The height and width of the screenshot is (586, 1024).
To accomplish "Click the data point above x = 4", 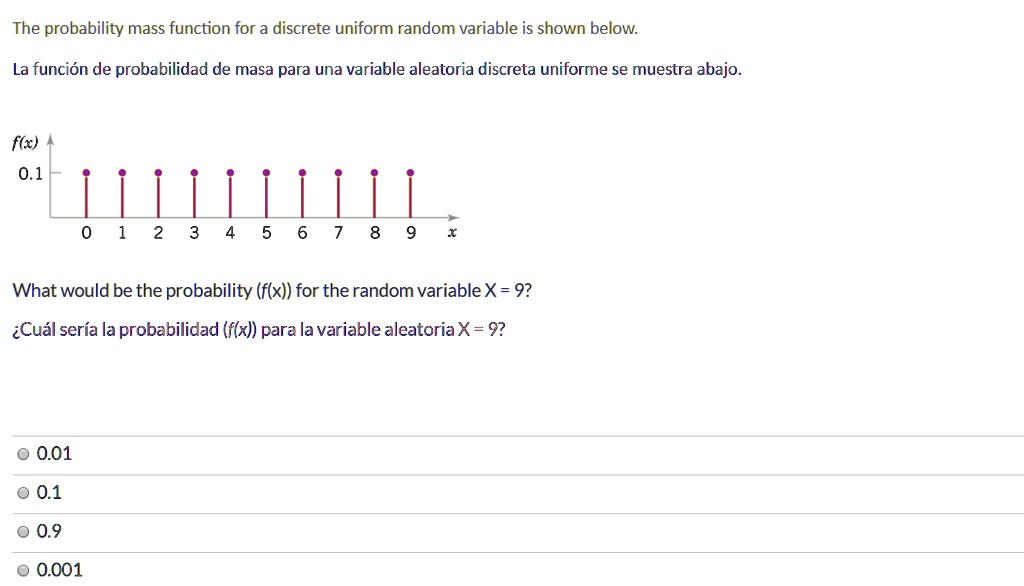I will [230, 172].
